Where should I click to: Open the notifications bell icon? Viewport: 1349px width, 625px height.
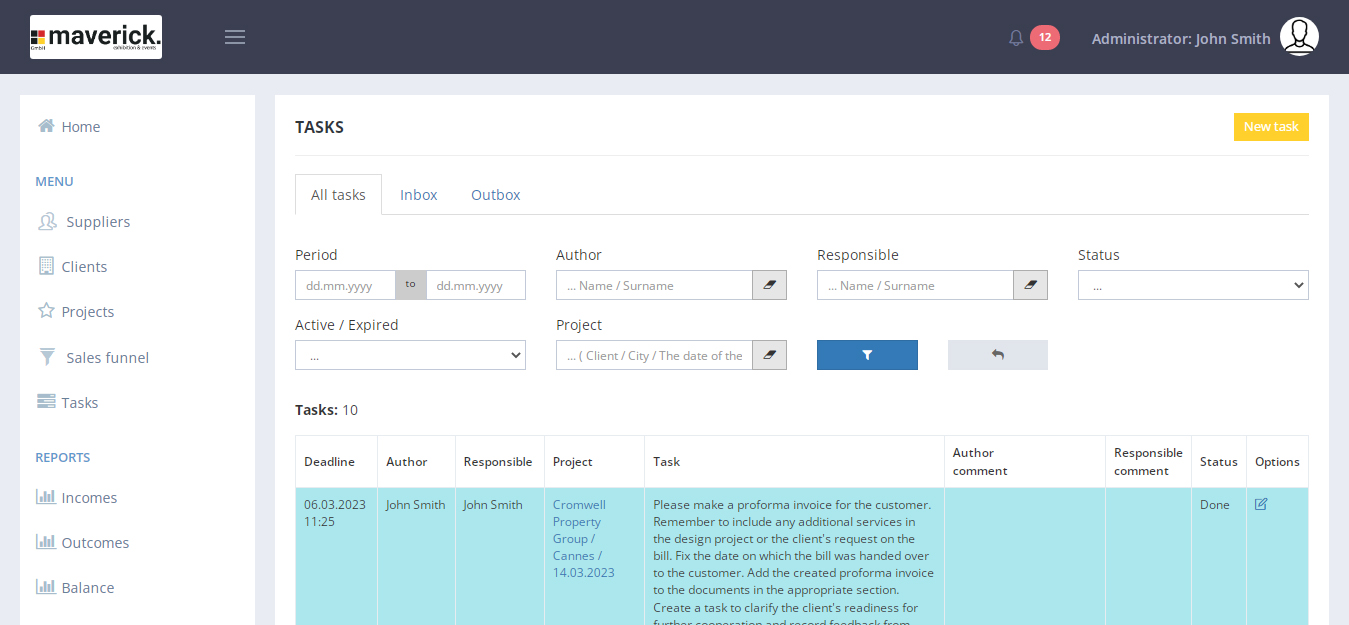[1016, 38]
